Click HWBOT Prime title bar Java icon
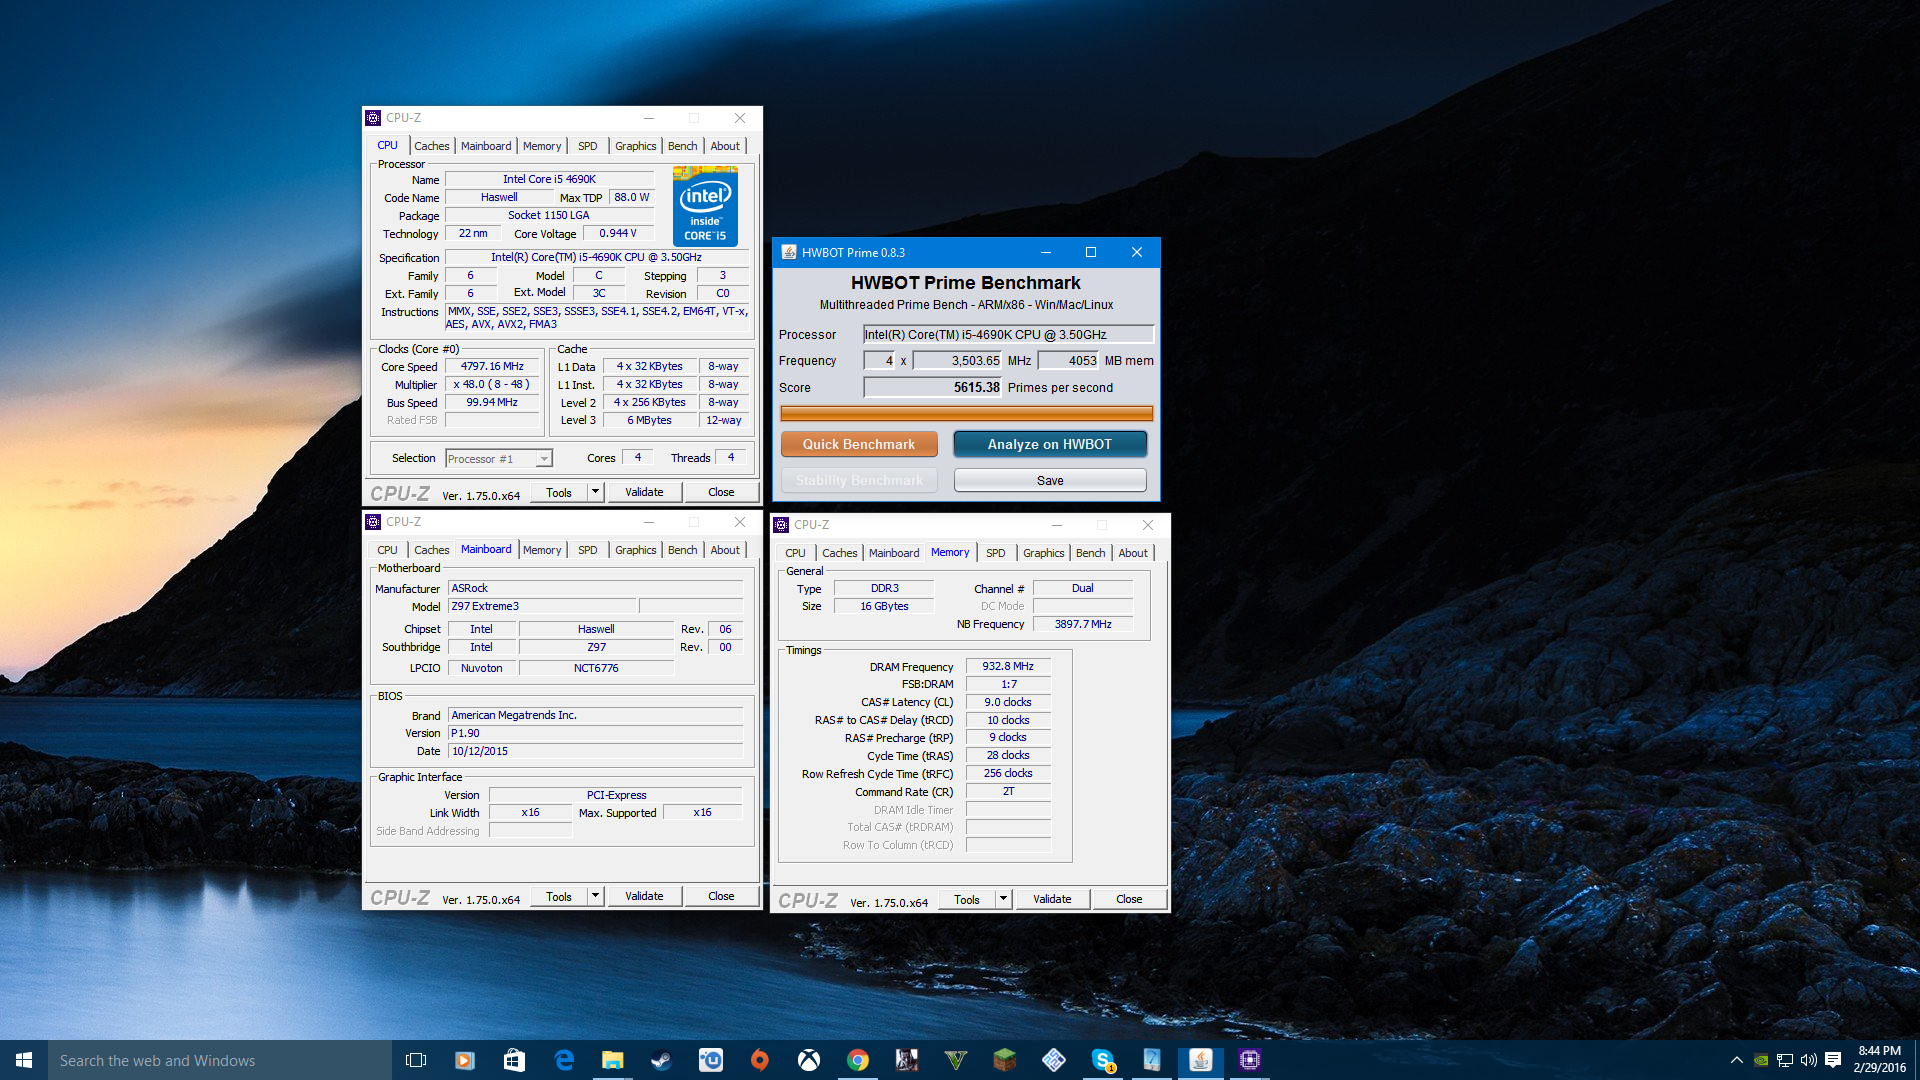The image size is (1920, 1080). point(788,252)
